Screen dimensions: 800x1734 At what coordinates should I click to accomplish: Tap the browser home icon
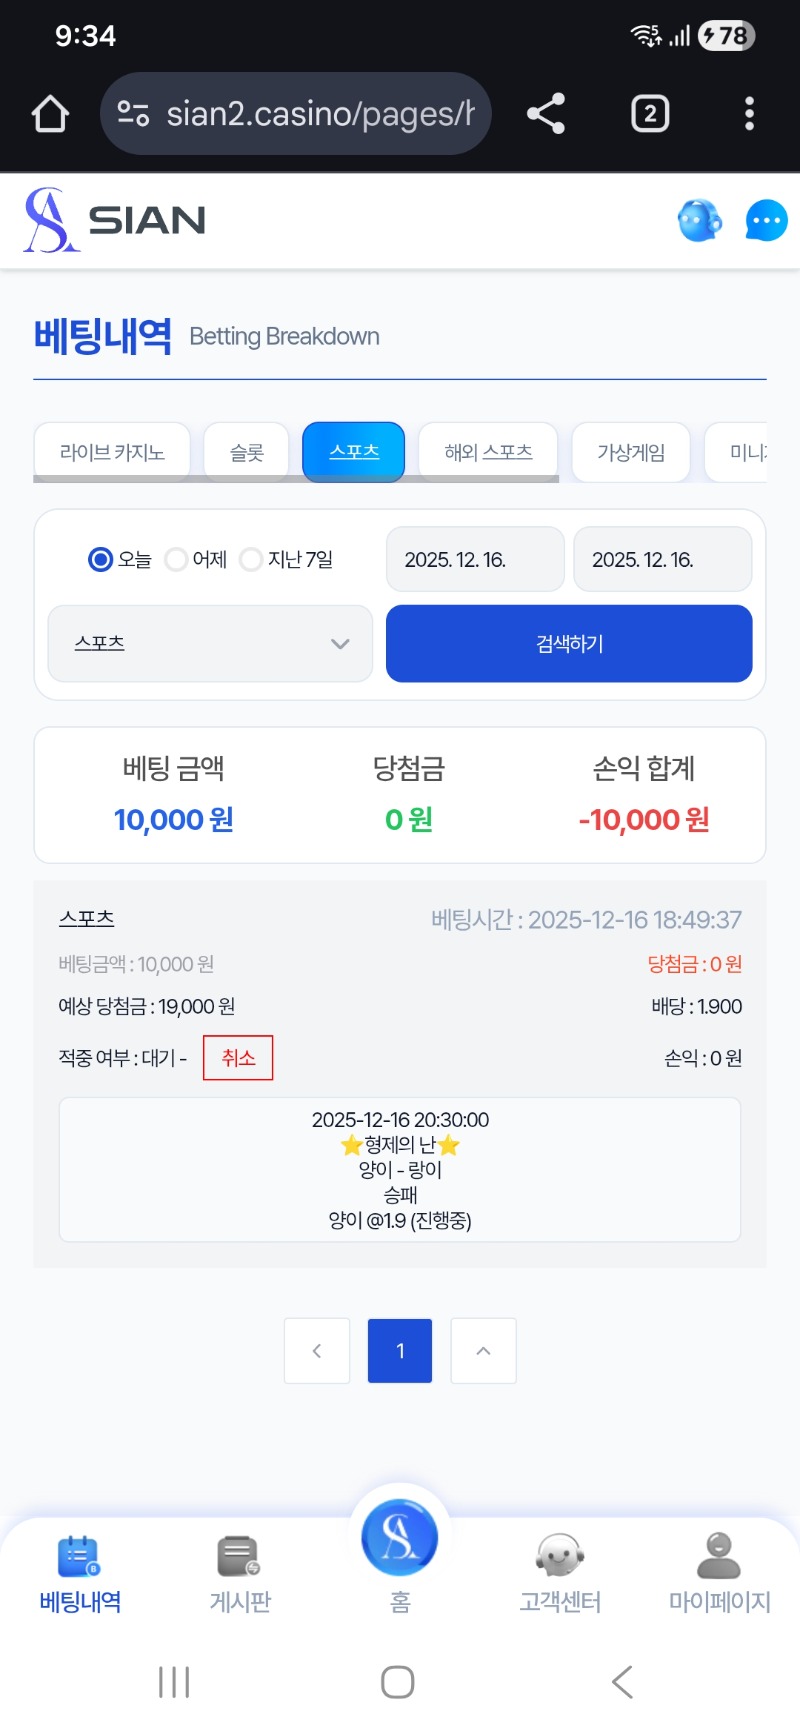[x=50, y=114]
